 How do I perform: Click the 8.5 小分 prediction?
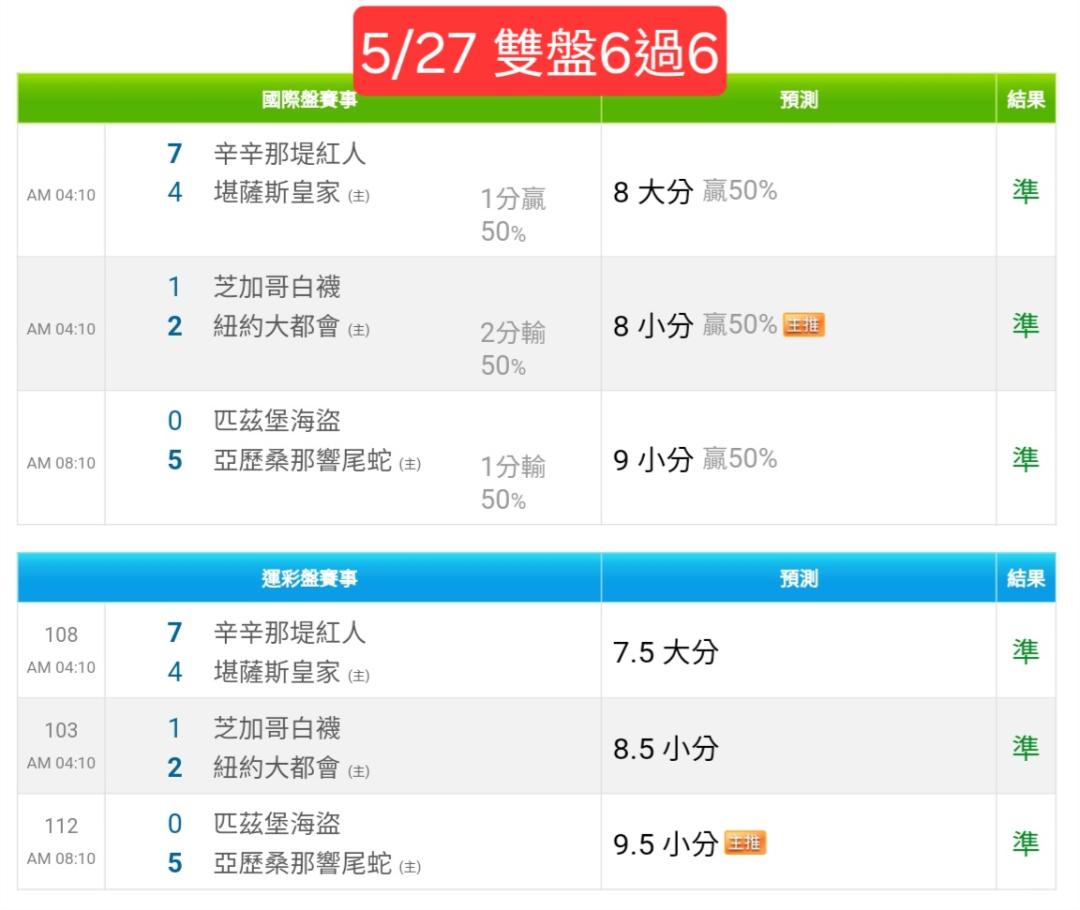tap(665, 748)
